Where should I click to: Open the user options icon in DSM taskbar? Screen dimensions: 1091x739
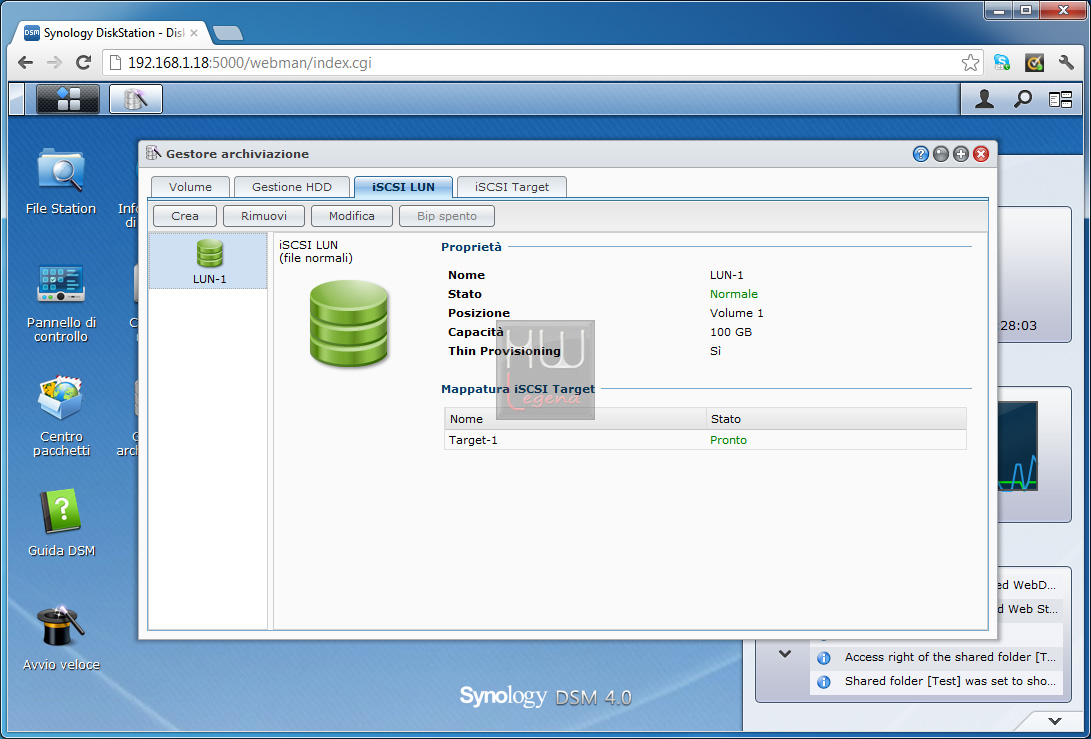pos(984,100)
